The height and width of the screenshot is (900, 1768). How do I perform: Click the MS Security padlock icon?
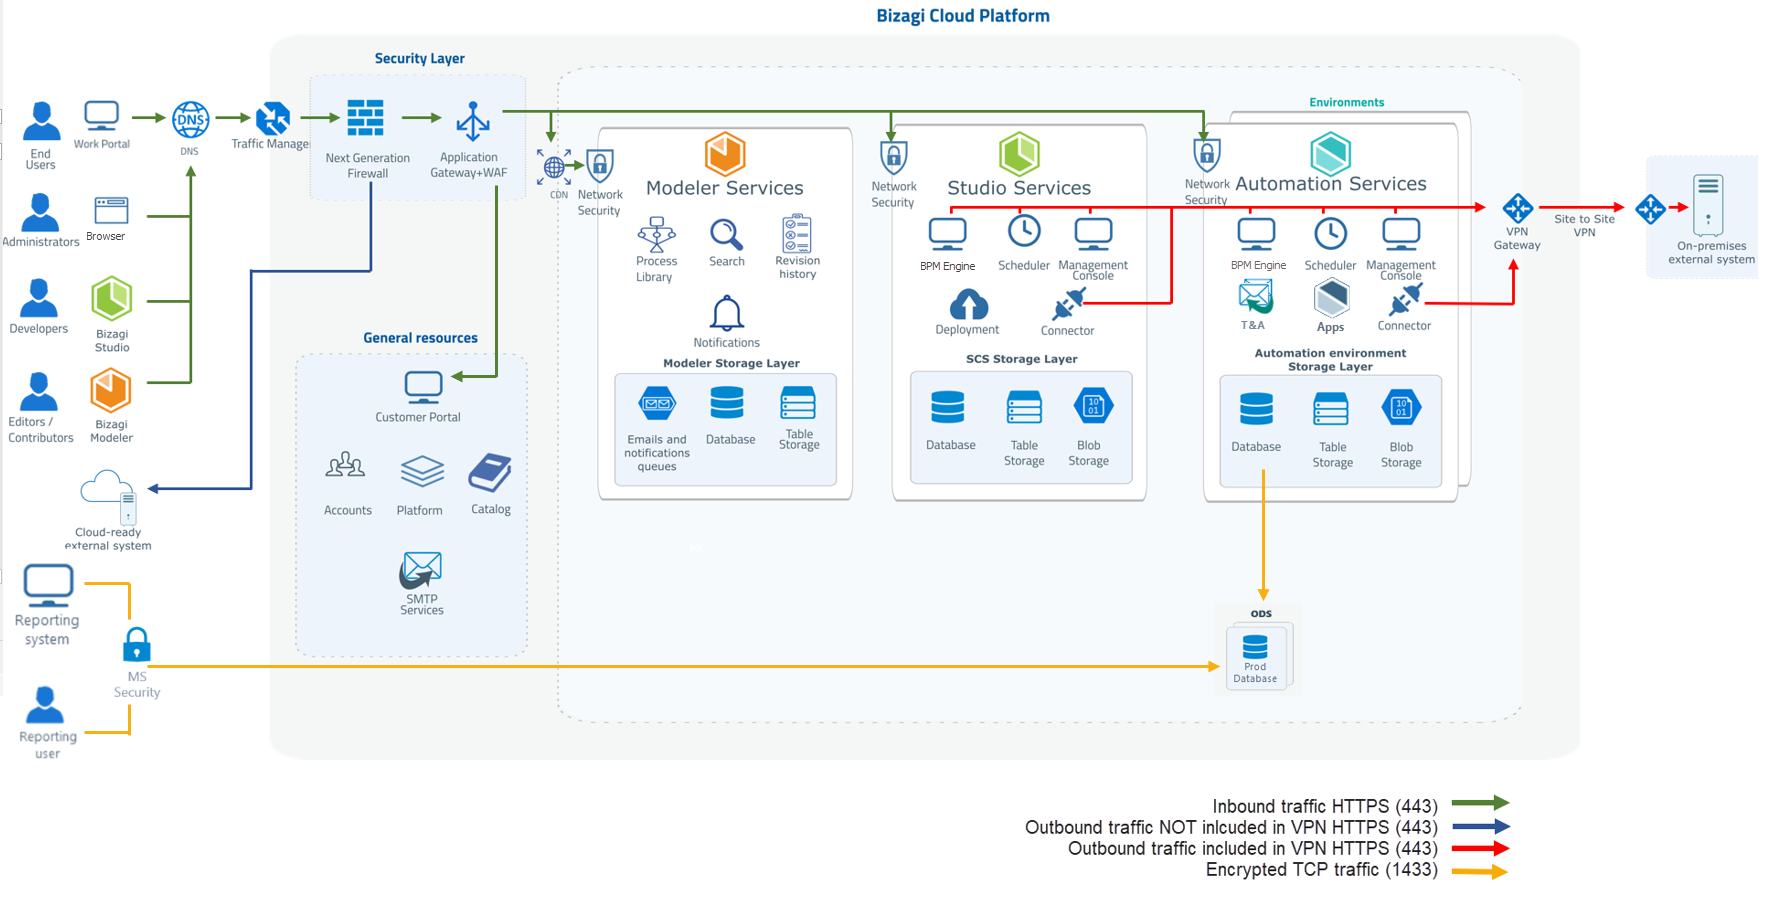137,645
